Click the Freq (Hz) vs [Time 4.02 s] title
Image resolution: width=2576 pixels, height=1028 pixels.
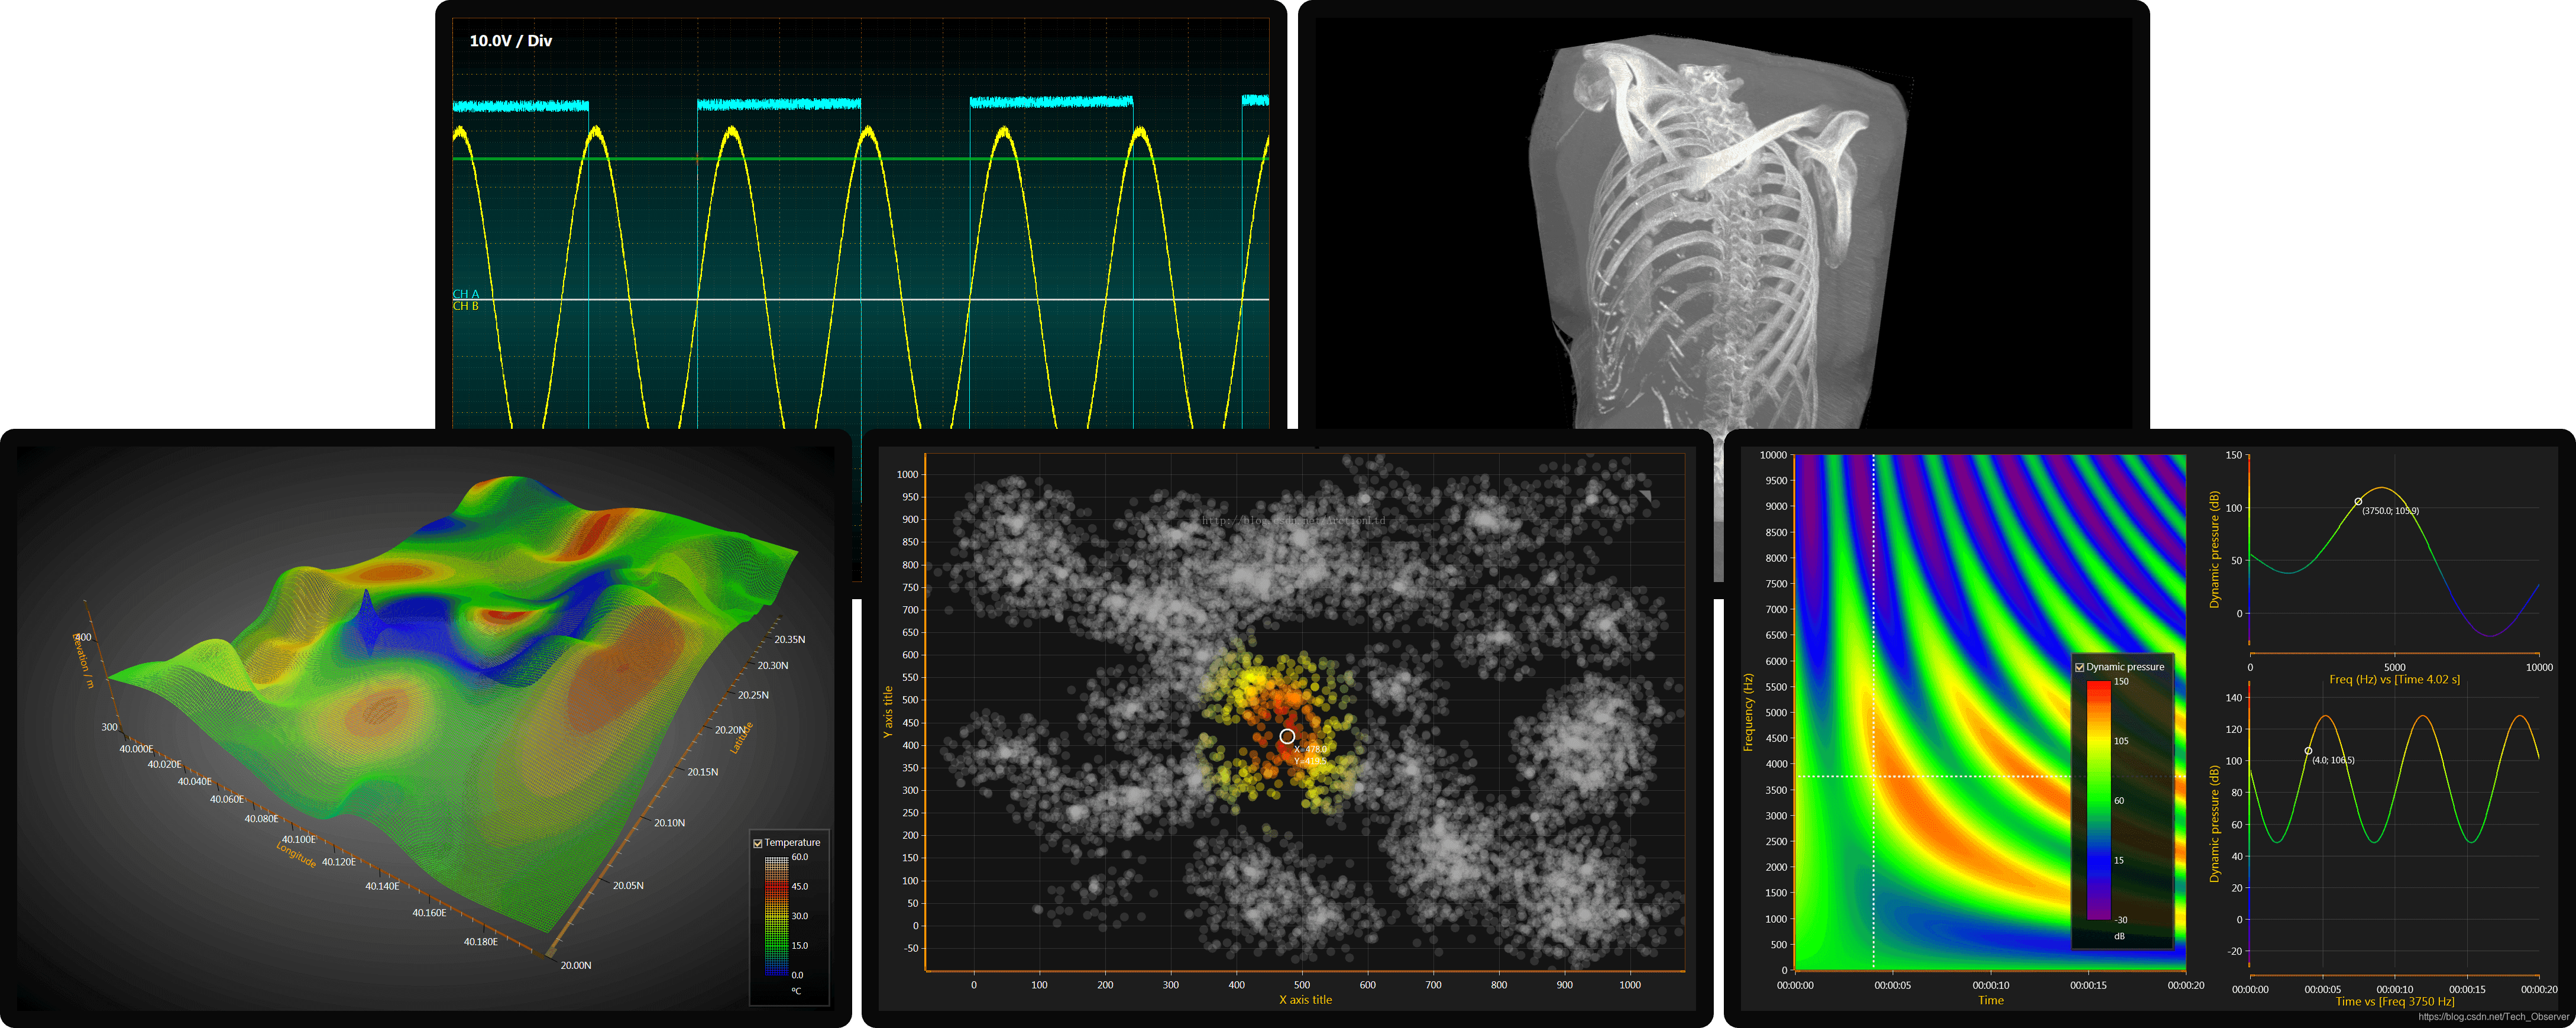click(2394, 680)
